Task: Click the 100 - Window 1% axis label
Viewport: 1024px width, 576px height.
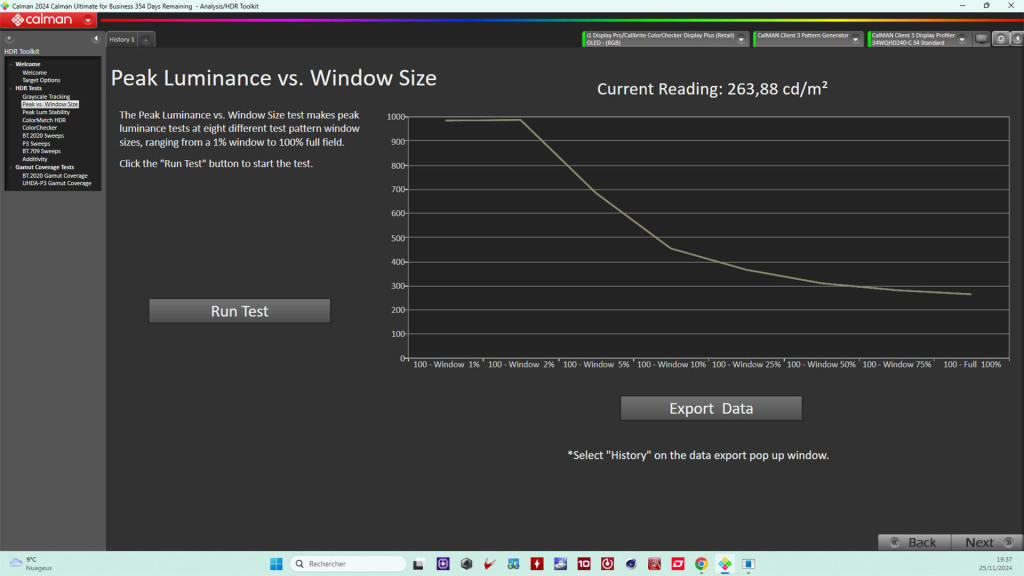Action: [x=446, y=364]
